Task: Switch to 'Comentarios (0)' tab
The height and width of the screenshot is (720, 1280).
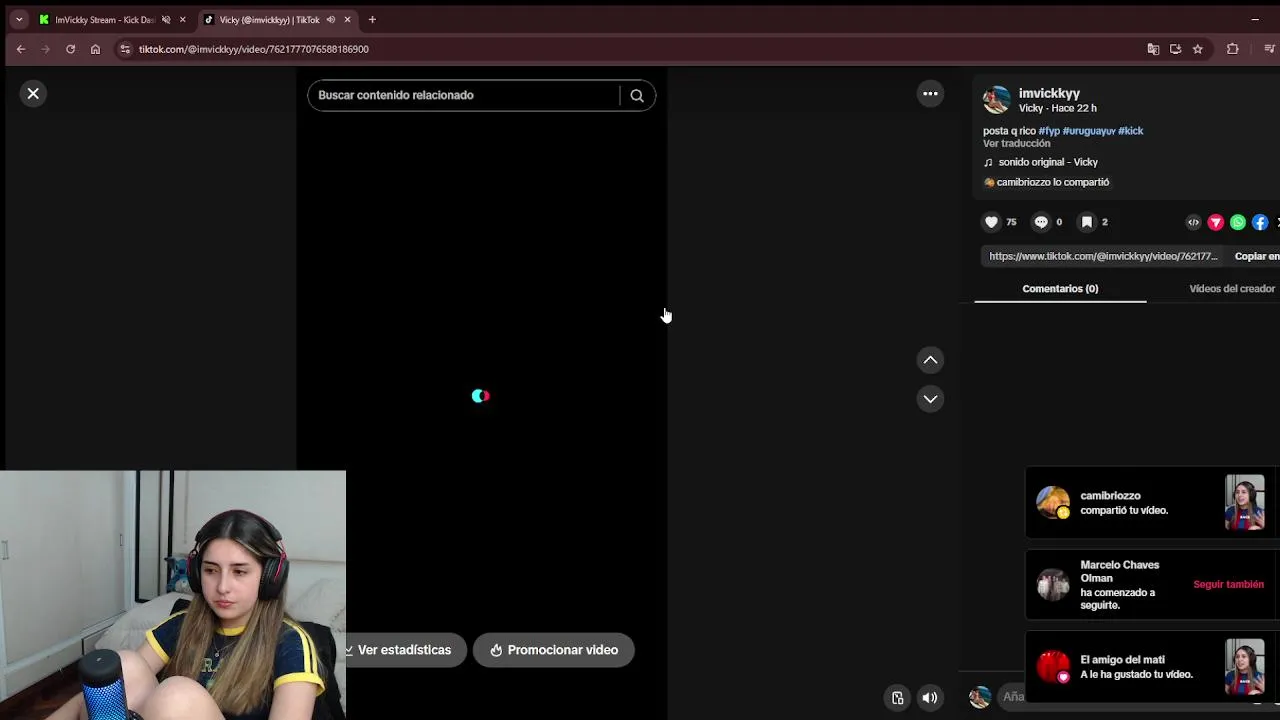Action: click(x=1060, y=289)
